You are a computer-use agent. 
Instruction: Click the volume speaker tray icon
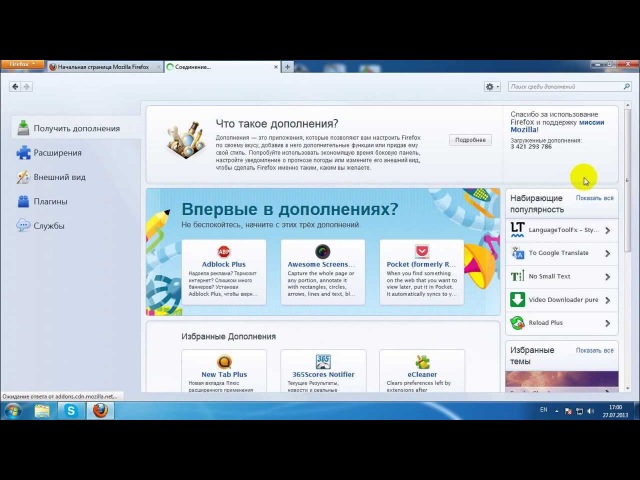pos(590,411)
